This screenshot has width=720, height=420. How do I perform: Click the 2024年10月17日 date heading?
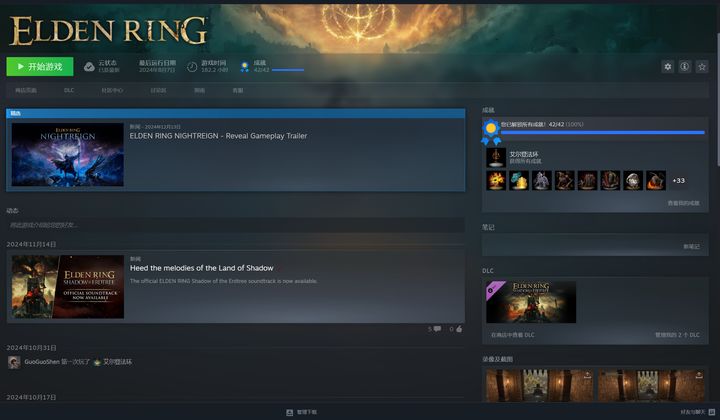pyautogui.click(x=31, y=398)
